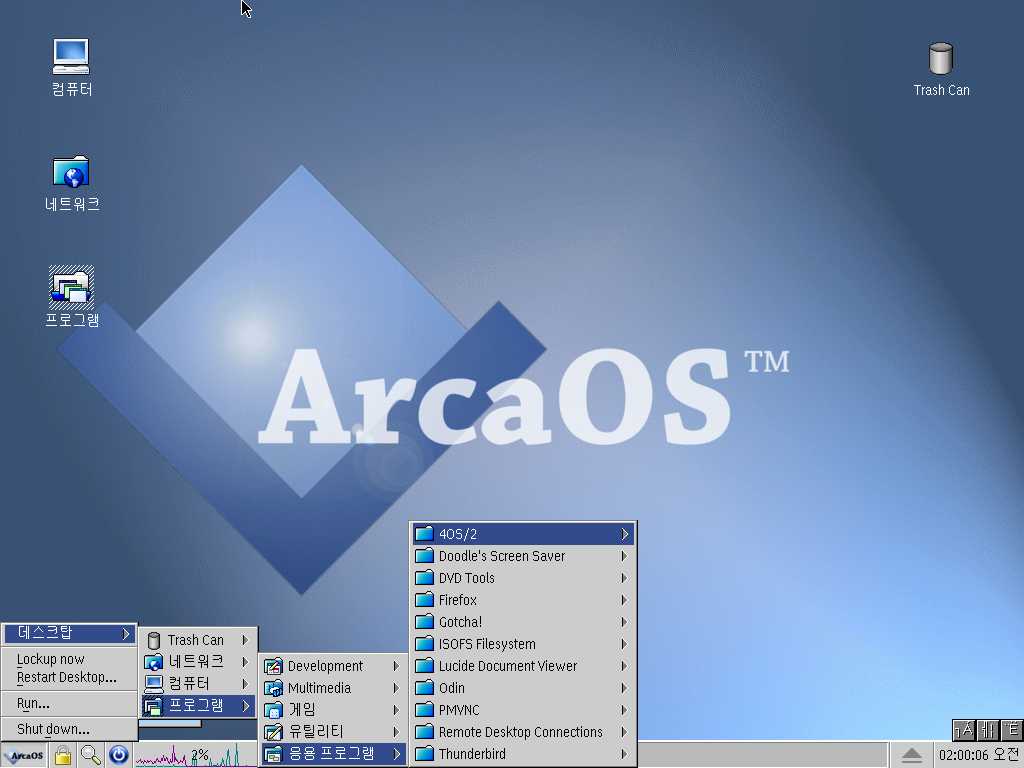Toggle the Korean/English ㄱA input mode button
Viewport: 1024px width, 768px height.
(x=963, y=730)
